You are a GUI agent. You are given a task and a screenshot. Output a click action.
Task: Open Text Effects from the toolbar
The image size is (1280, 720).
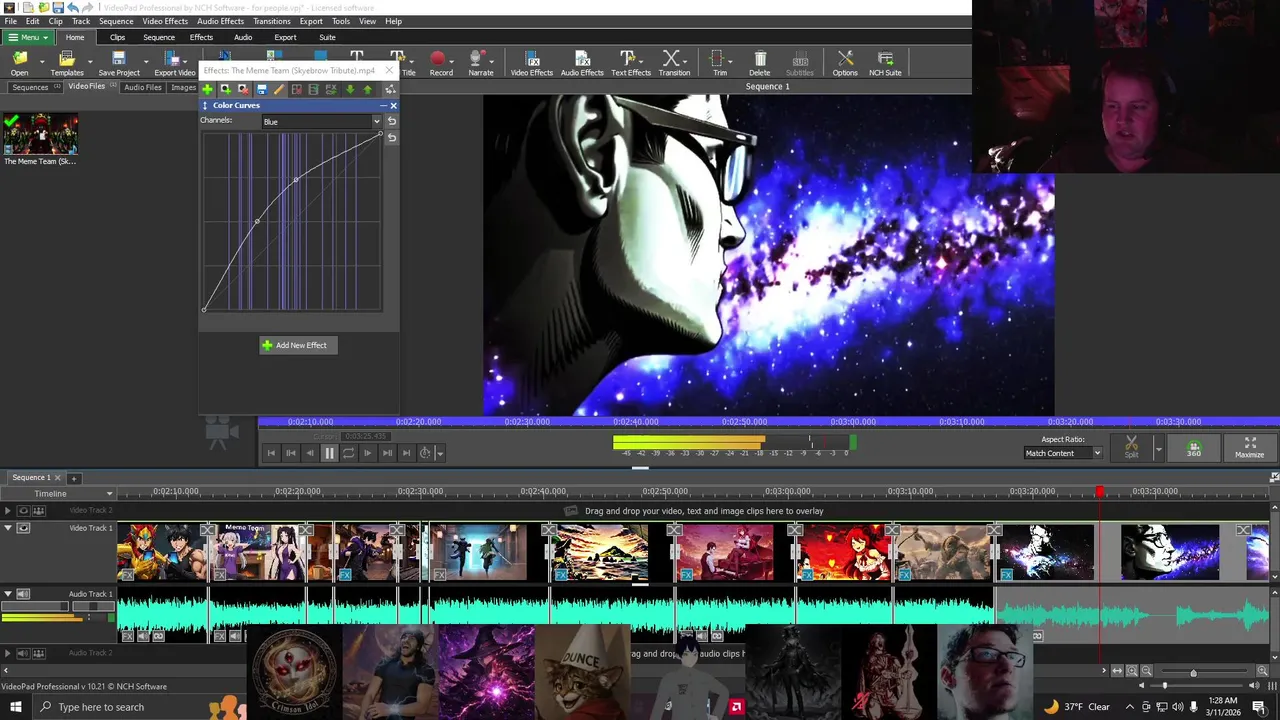(630, 64)
